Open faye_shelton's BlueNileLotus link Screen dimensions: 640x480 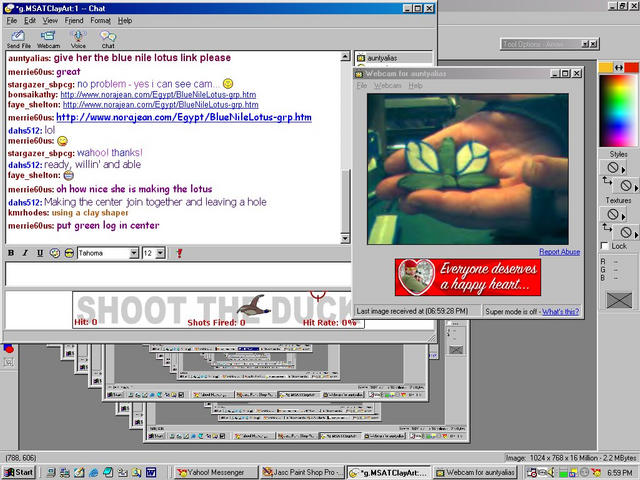pyautogui.click(x=160, y=104)
